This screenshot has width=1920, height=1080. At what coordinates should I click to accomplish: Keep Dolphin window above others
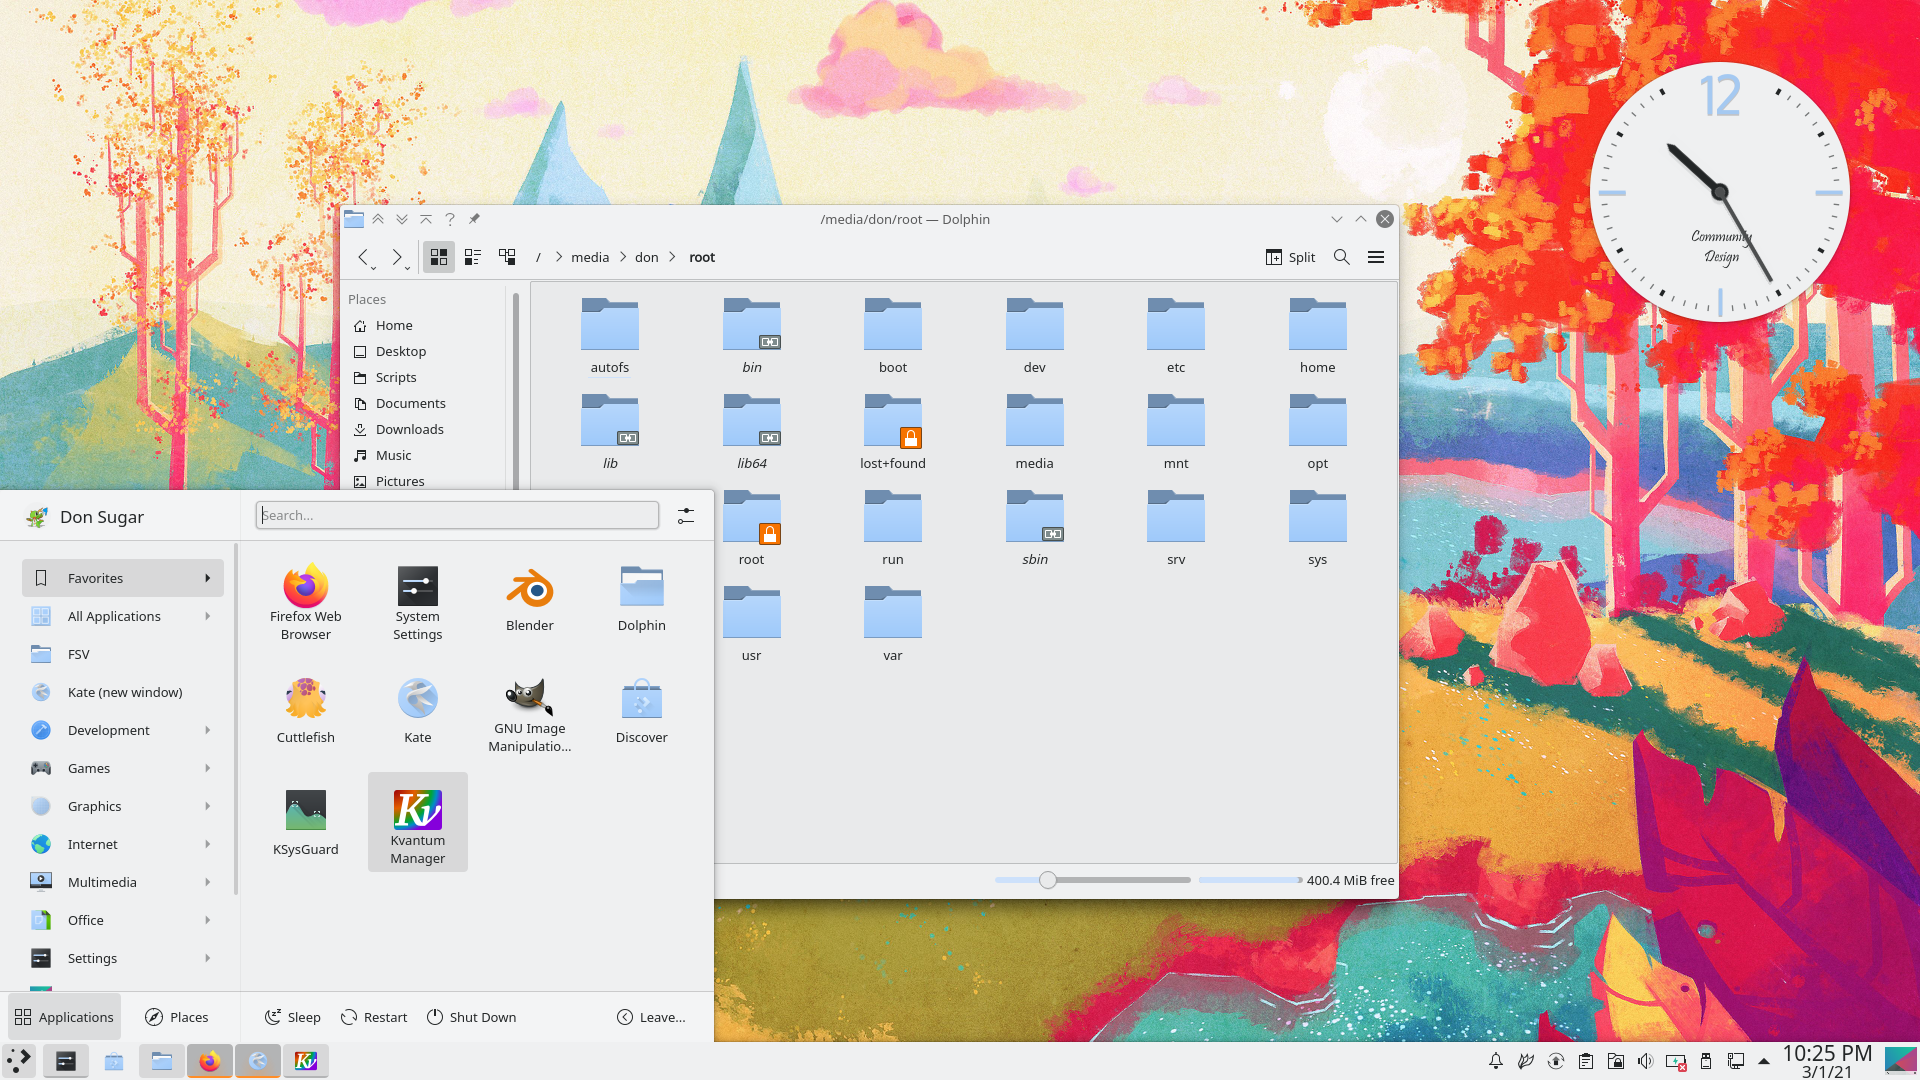tap(378, 219)
